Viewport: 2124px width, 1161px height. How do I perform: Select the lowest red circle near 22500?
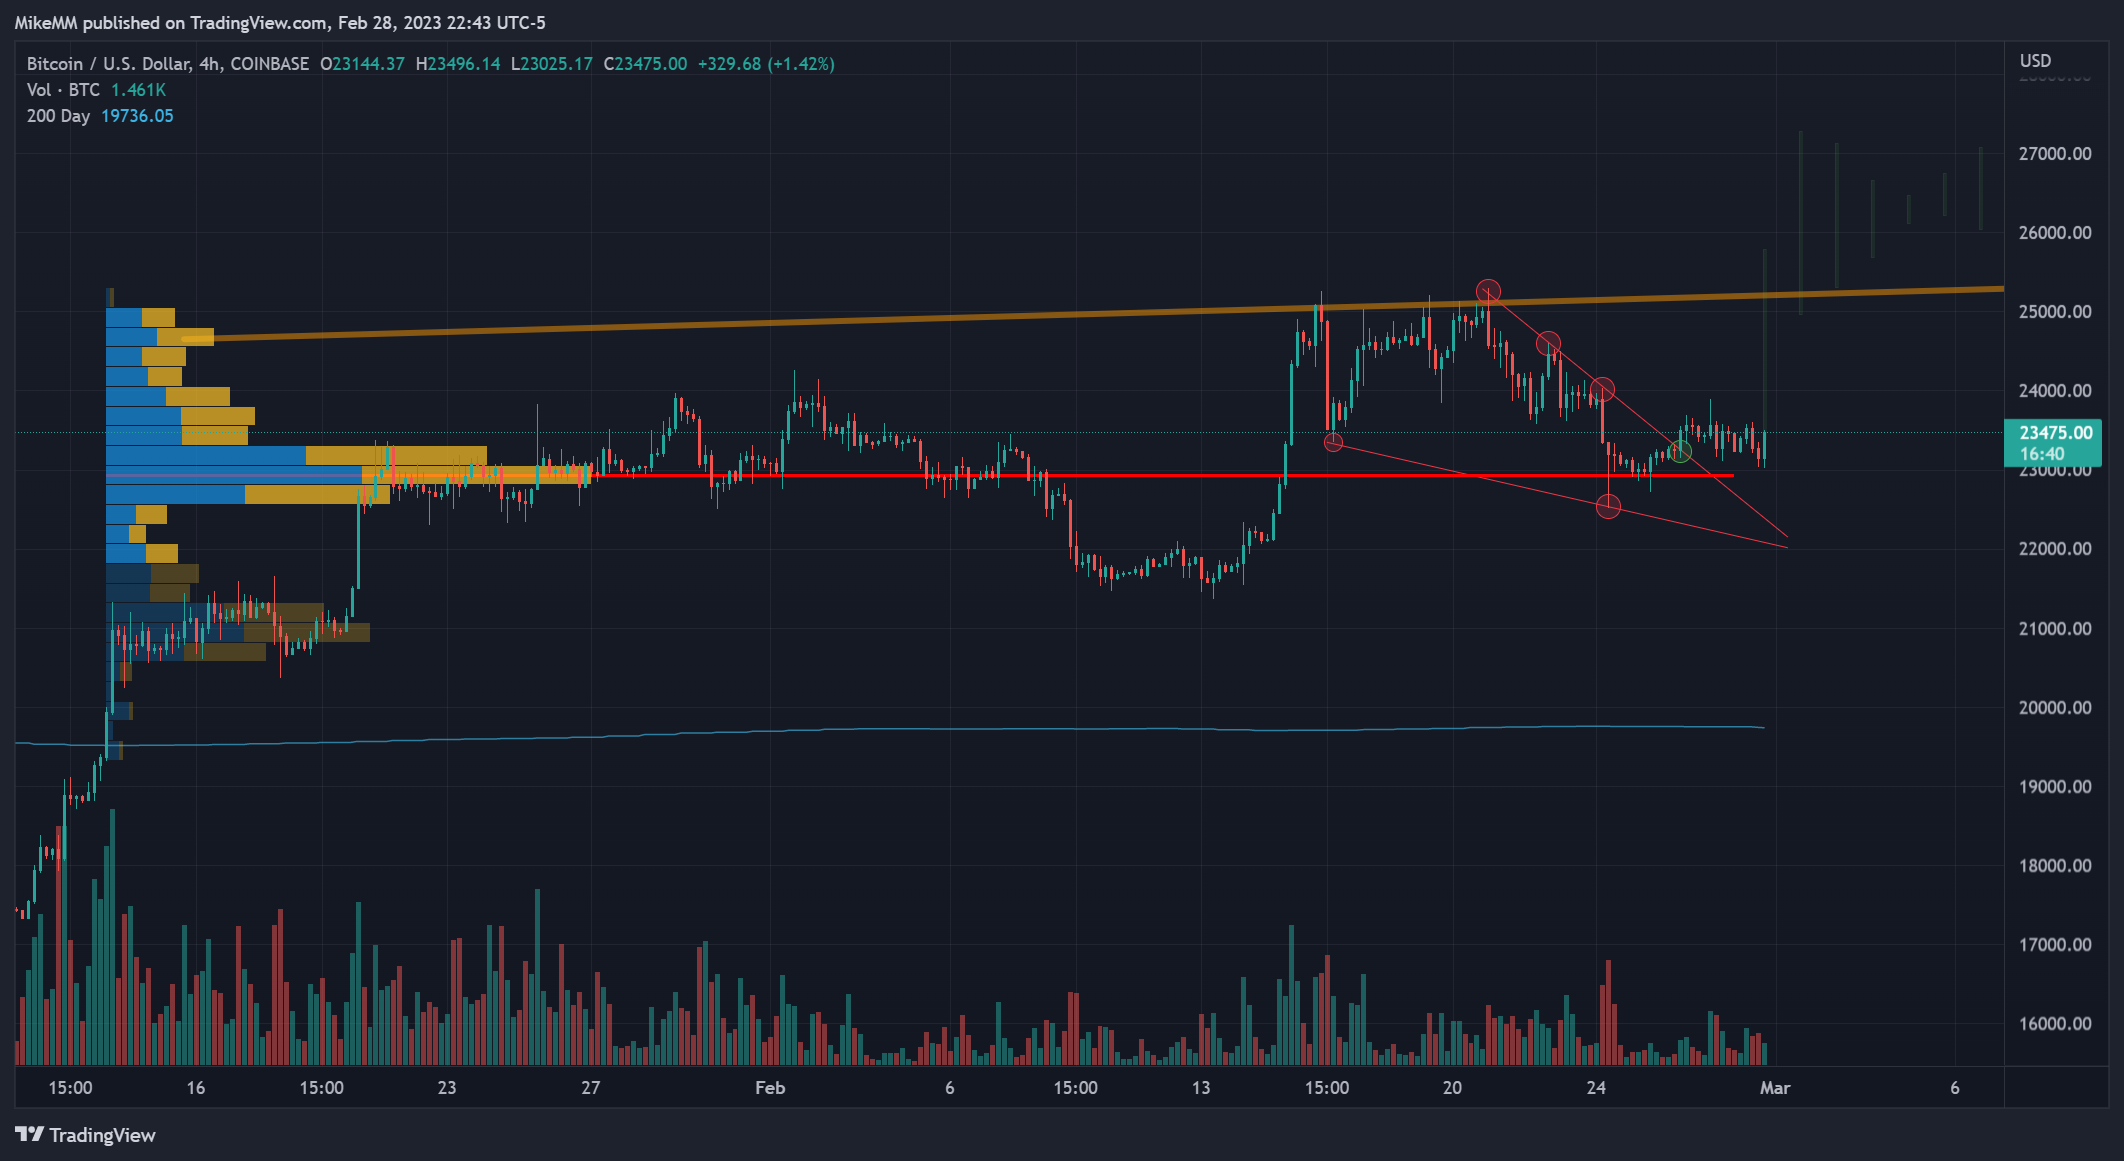(x=1608, y=507)
